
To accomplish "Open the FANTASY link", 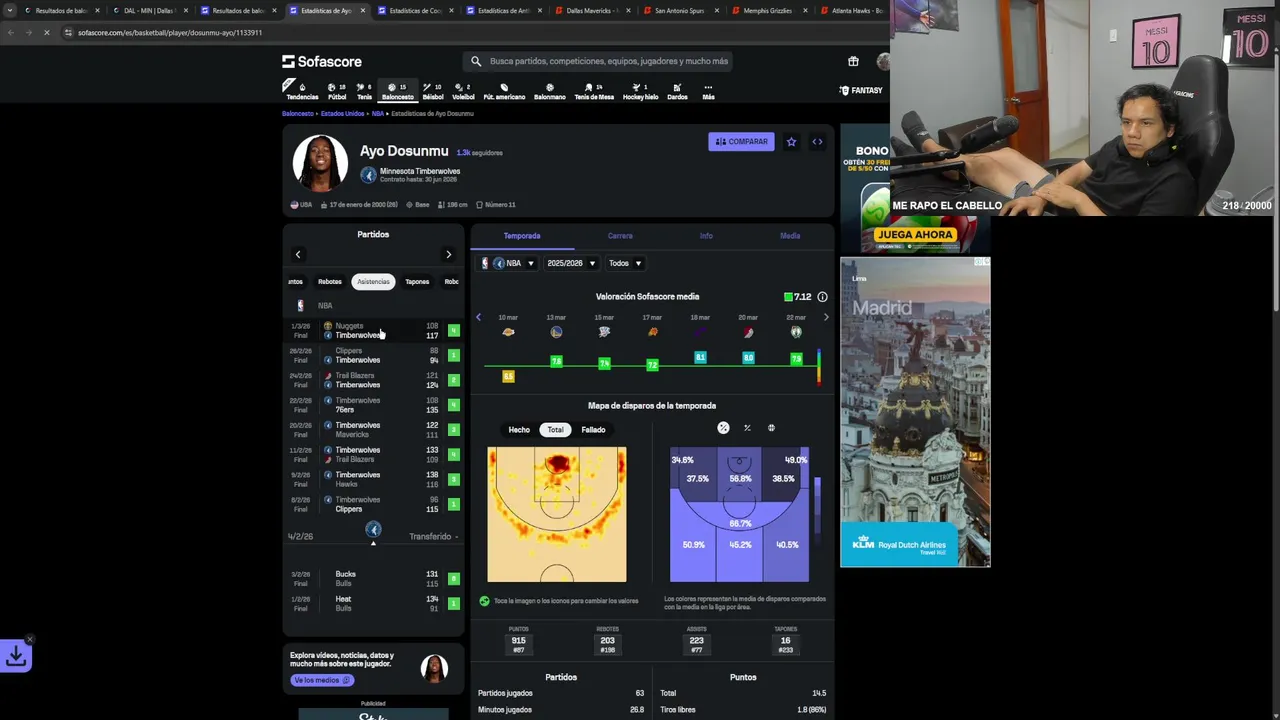I will [861, 90].
